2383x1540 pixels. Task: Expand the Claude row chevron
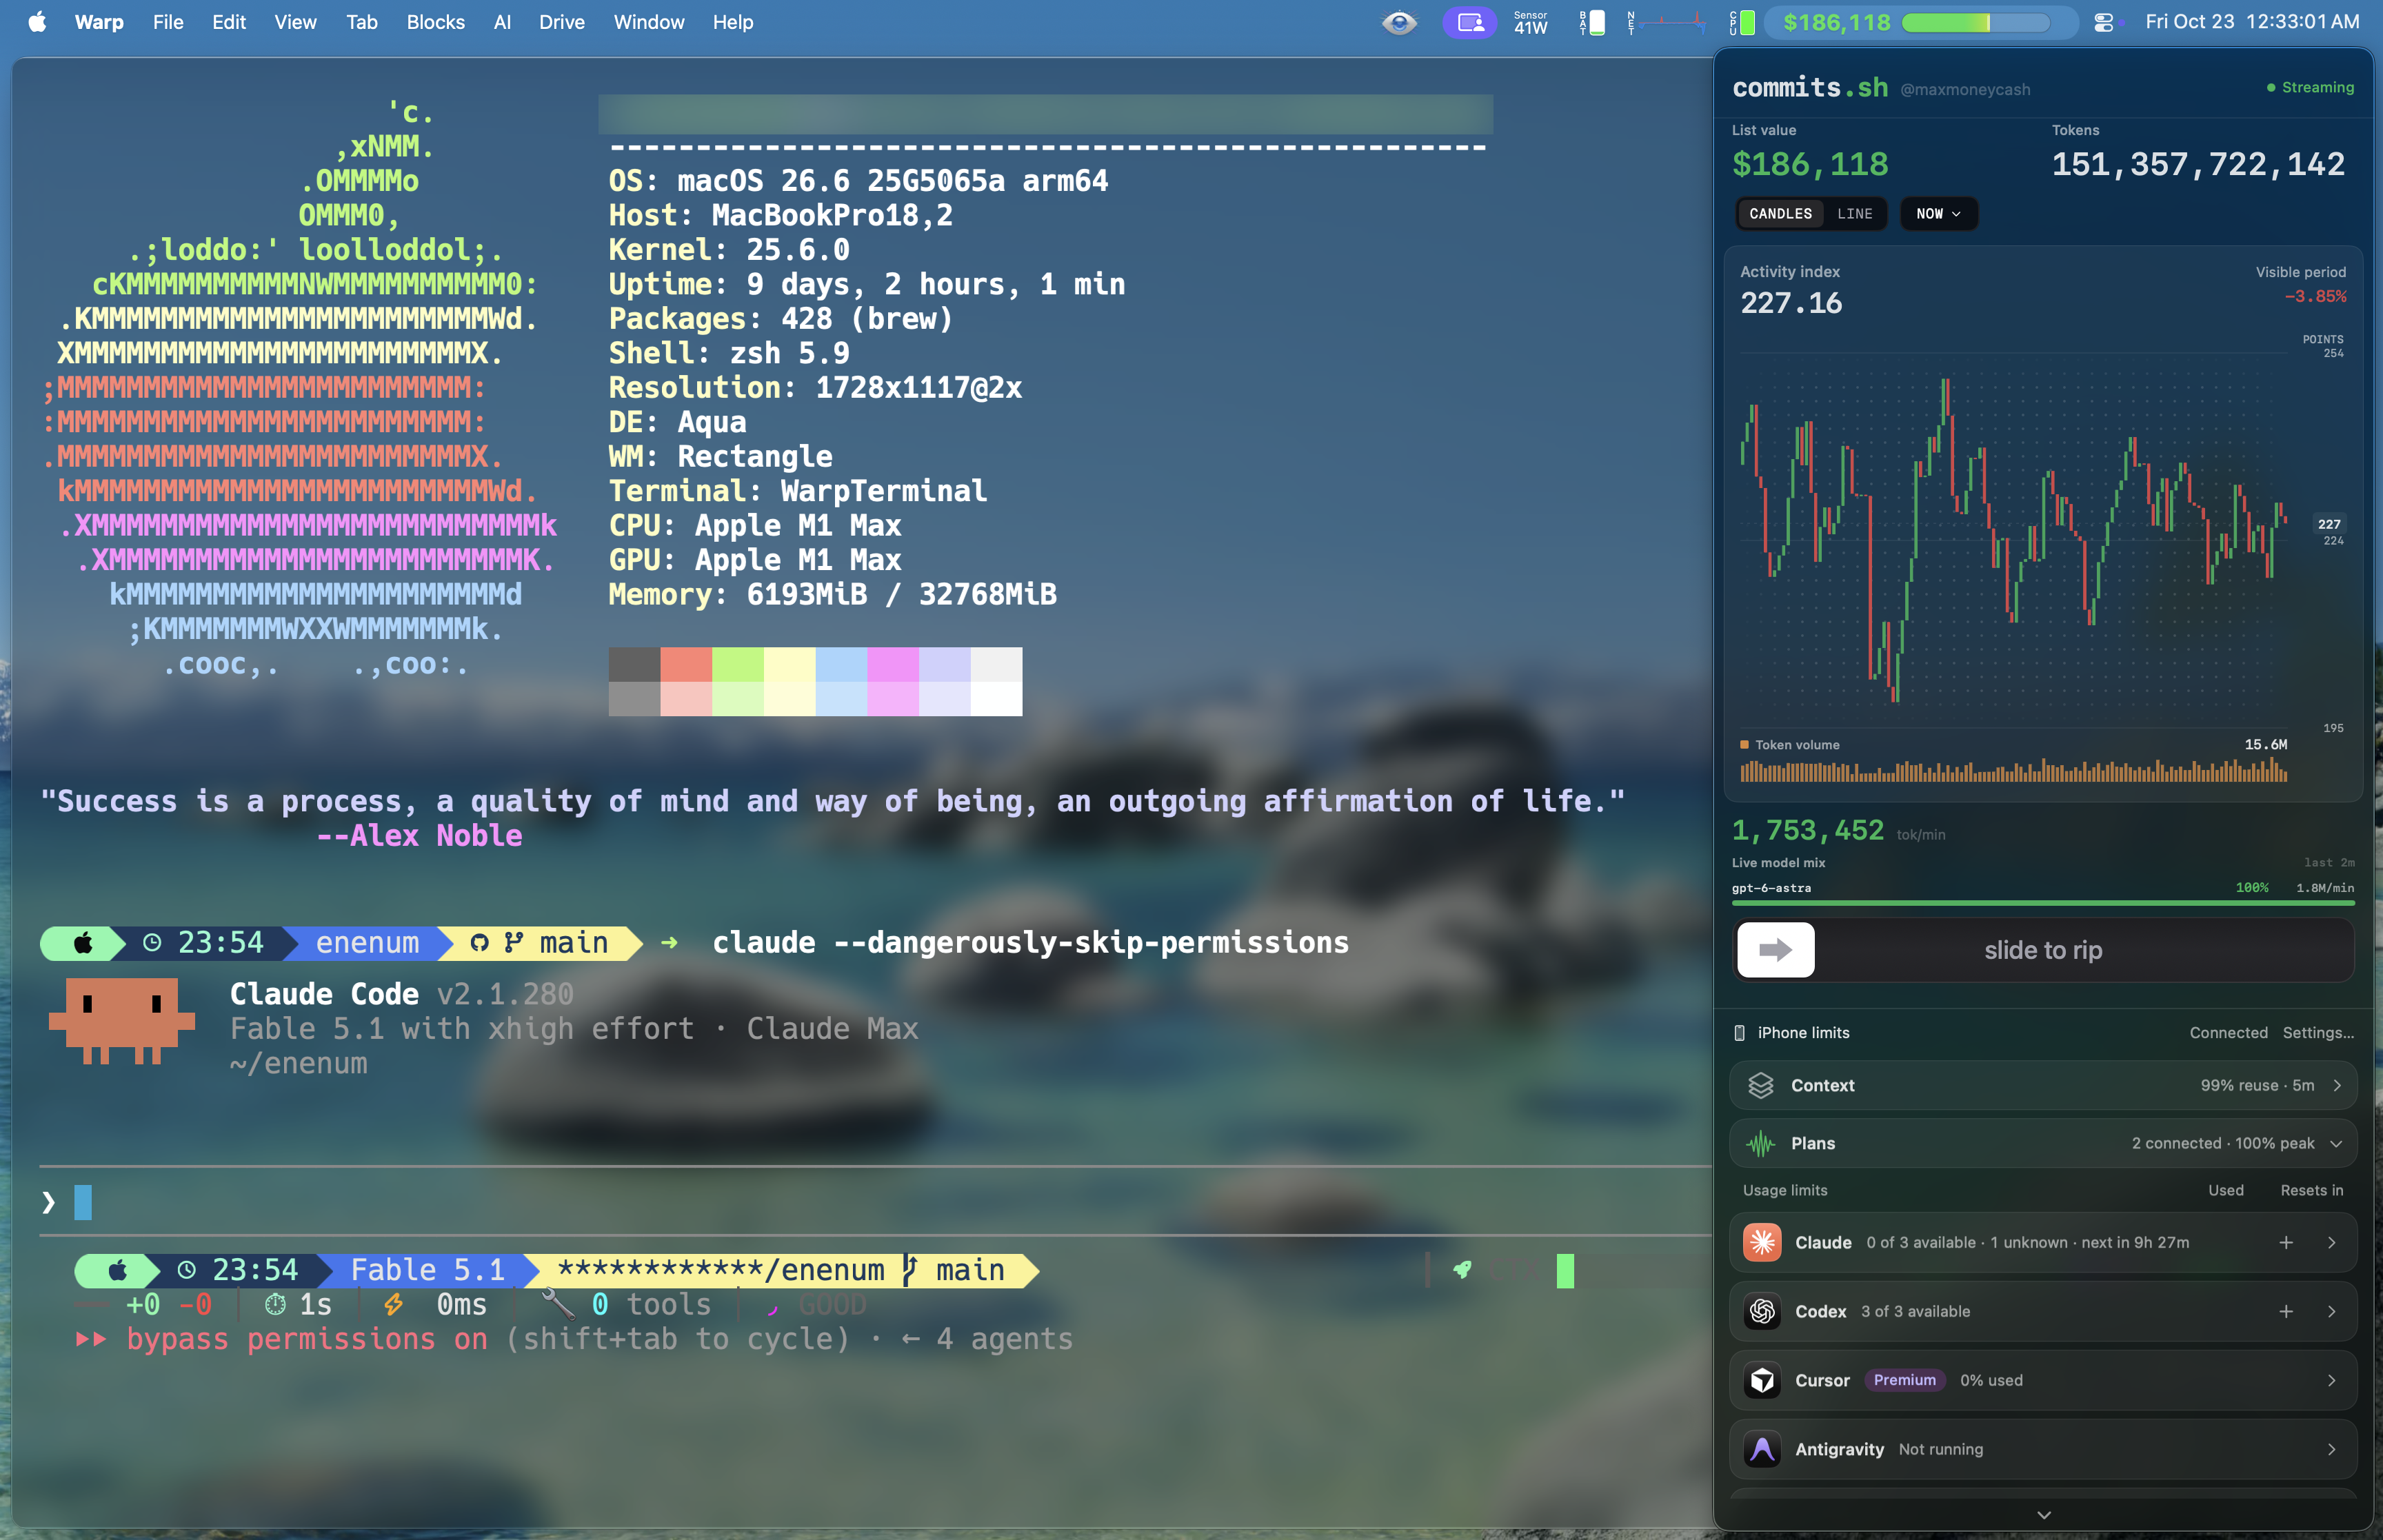(x=2331, y=1243)
